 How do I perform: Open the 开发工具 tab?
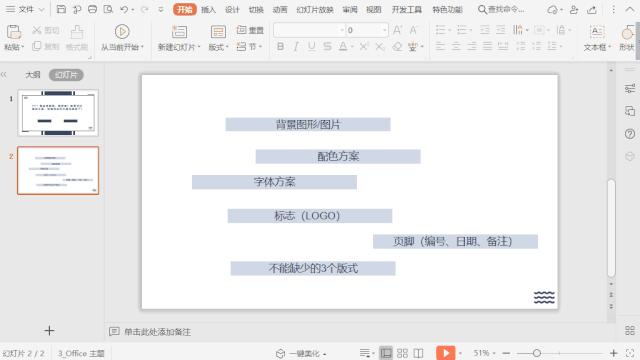[x=407, y=9]
